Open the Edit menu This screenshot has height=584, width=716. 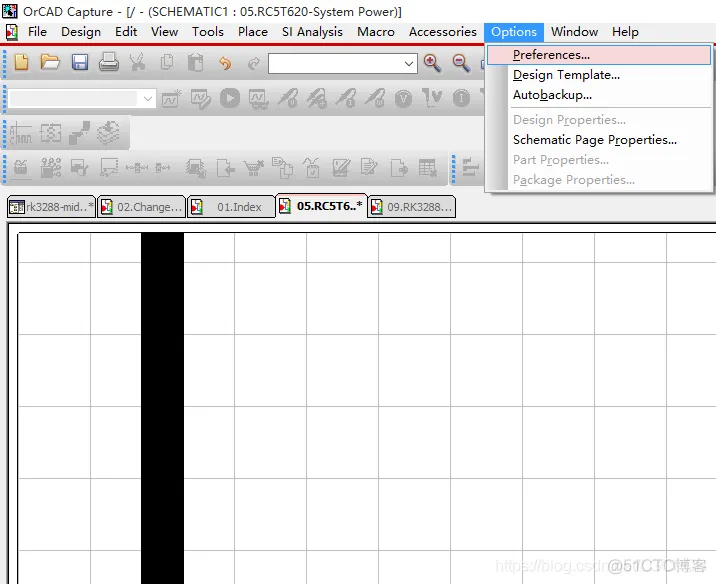(126, 32)
